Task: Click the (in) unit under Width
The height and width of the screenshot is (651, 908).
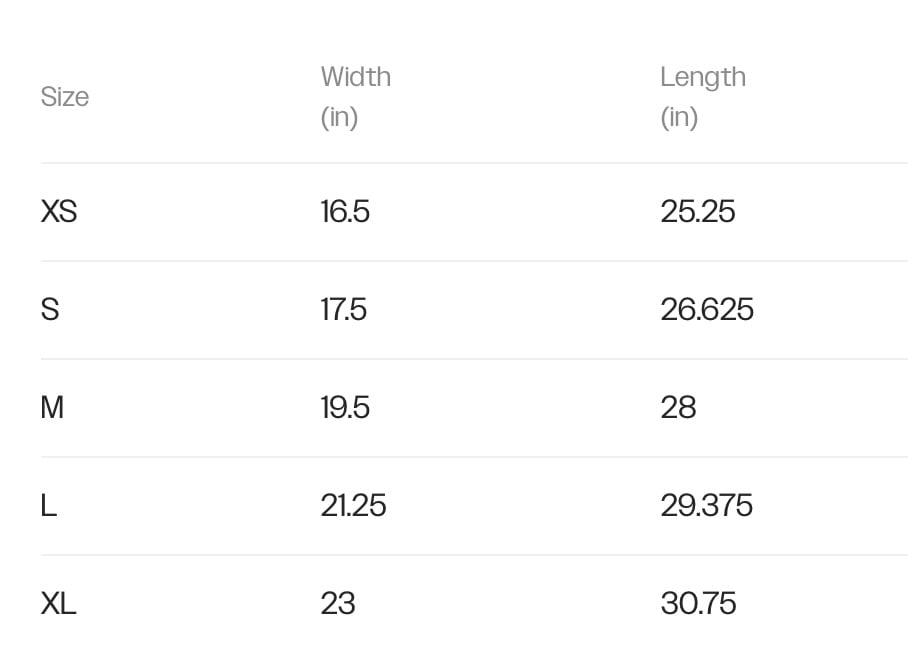Action: click(339, 117)
